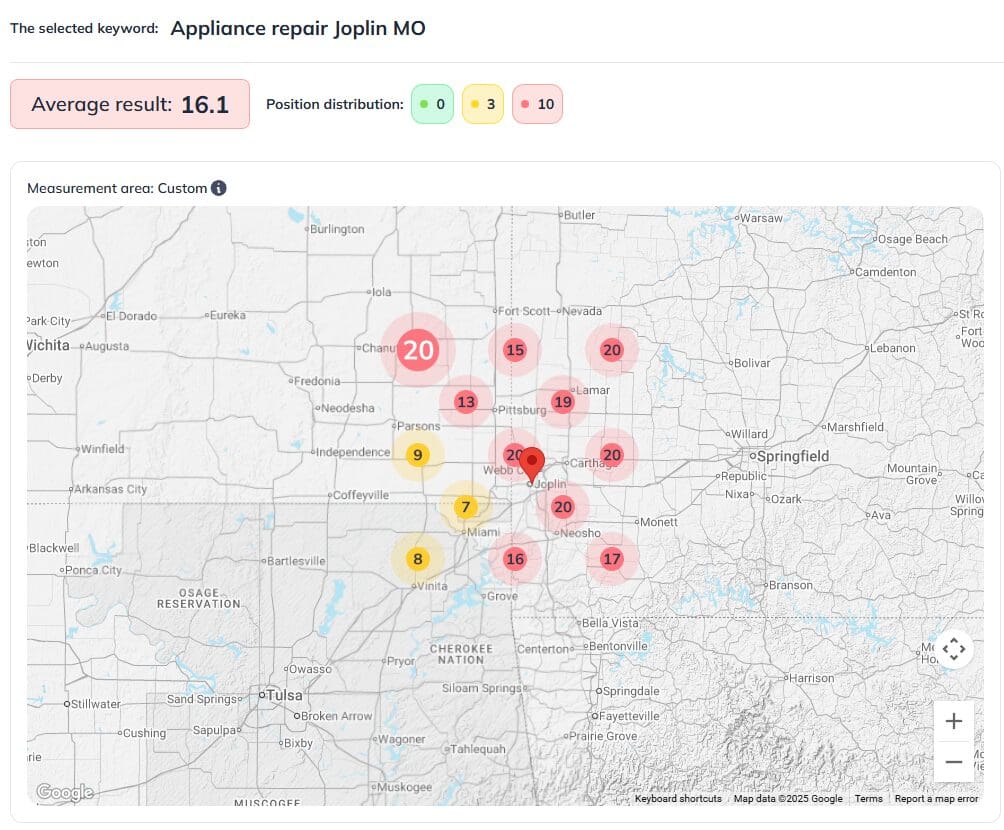
Task: Select the large 20 marker near Chanute
Action: 418,350
